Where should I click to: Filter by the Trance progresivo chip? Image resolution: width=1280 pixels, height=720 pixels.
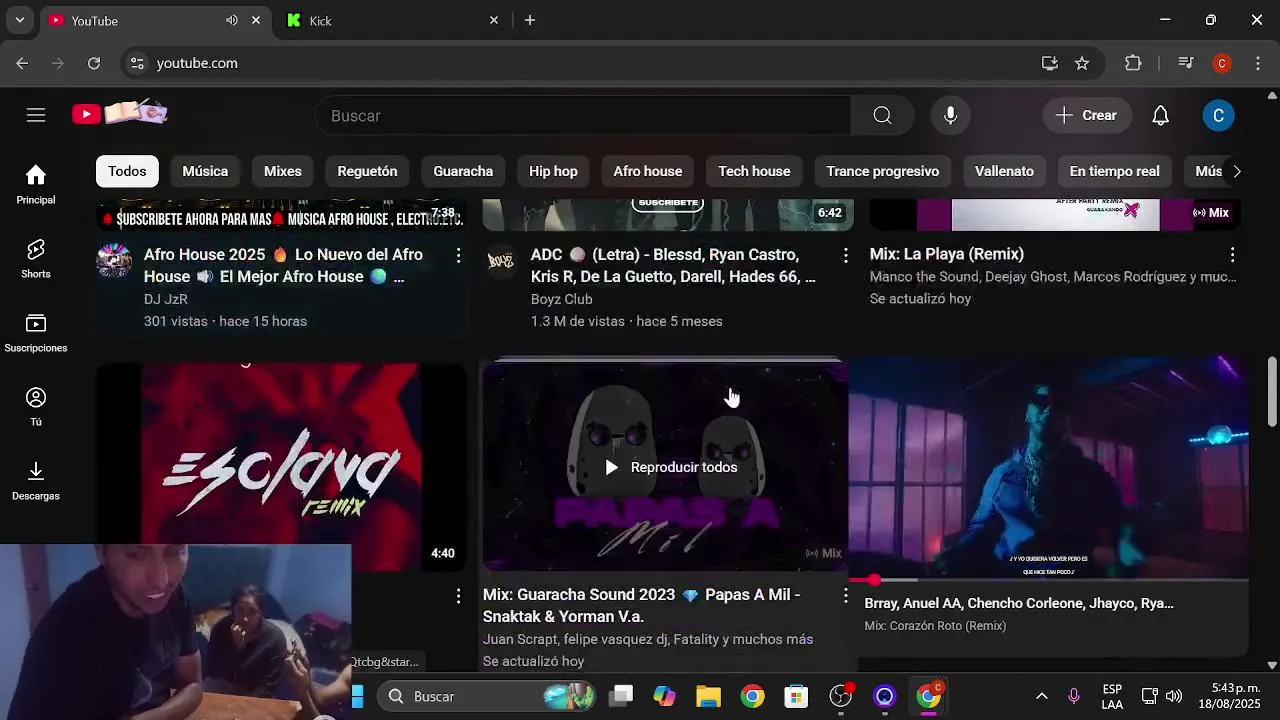(883, 171)
